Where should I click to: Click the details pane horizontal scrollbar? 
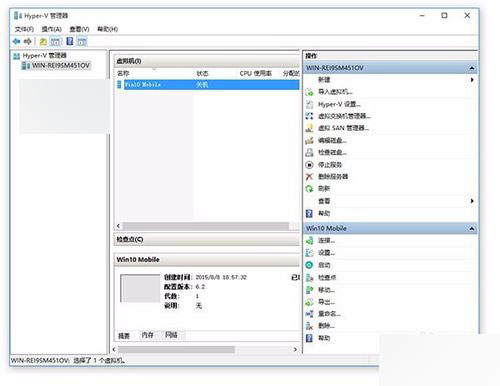[176, 349]
